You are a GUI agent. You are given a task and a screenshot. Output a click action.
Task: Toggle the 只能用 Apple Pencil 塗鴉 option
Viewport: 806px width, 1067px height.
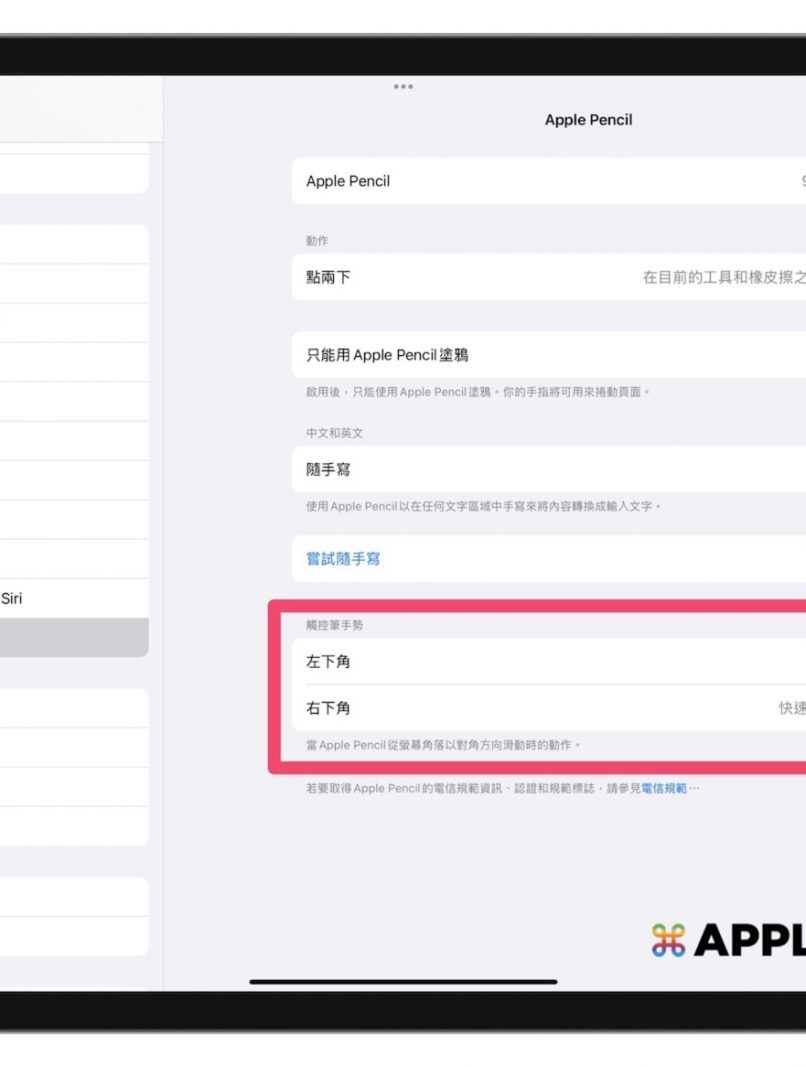pos(548,355)
